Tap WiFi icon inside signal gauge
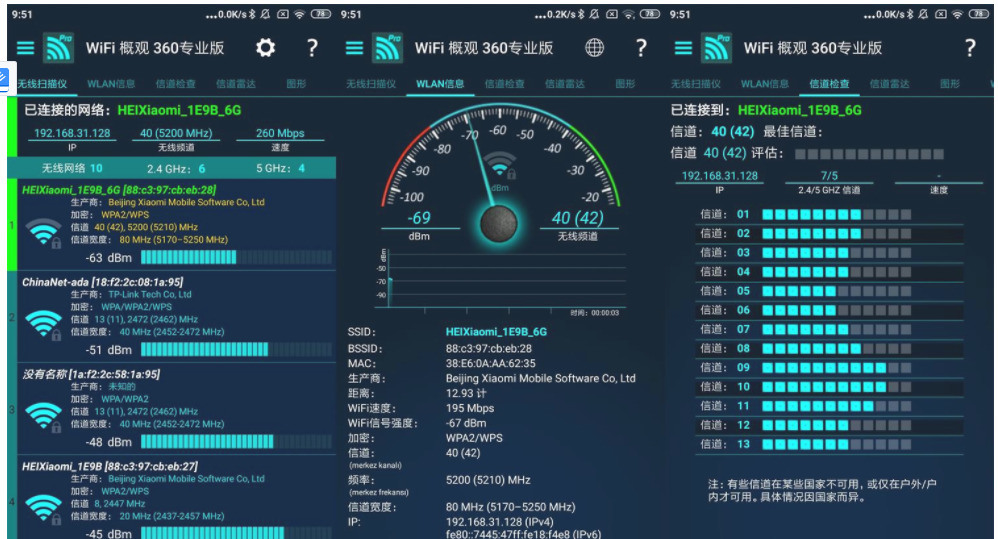 500,164
